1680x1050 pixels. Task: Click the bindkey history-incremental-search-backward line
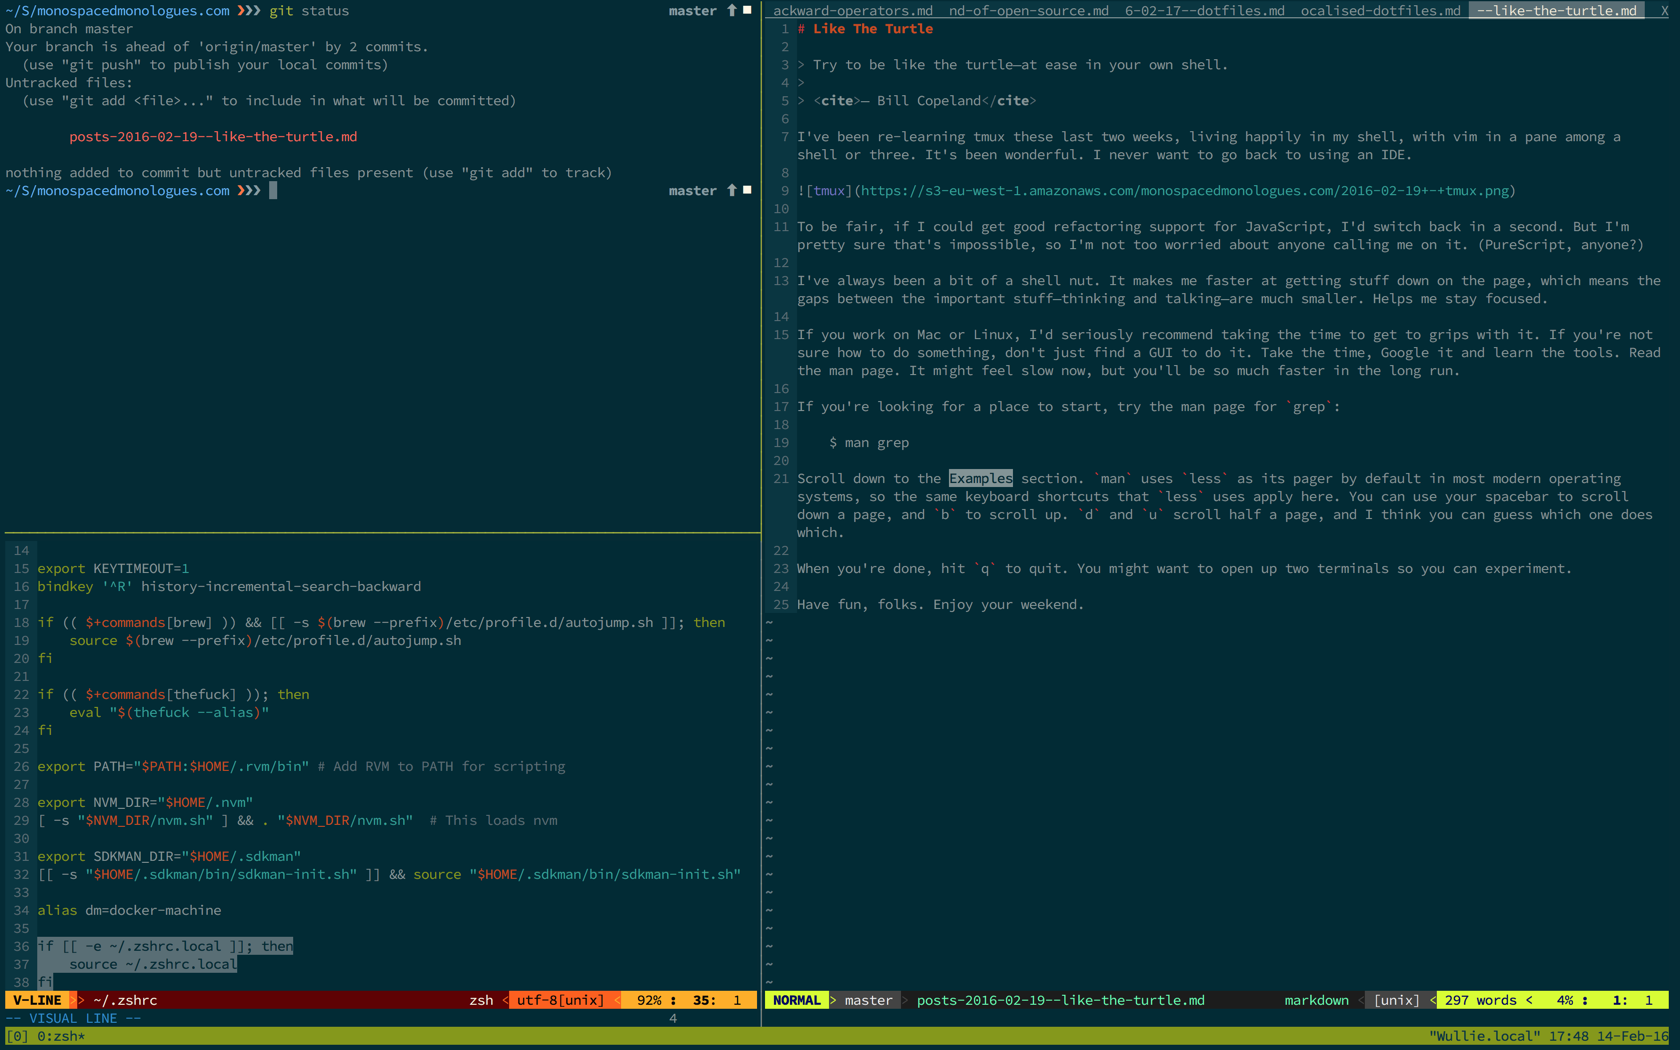tap(229, 587)
